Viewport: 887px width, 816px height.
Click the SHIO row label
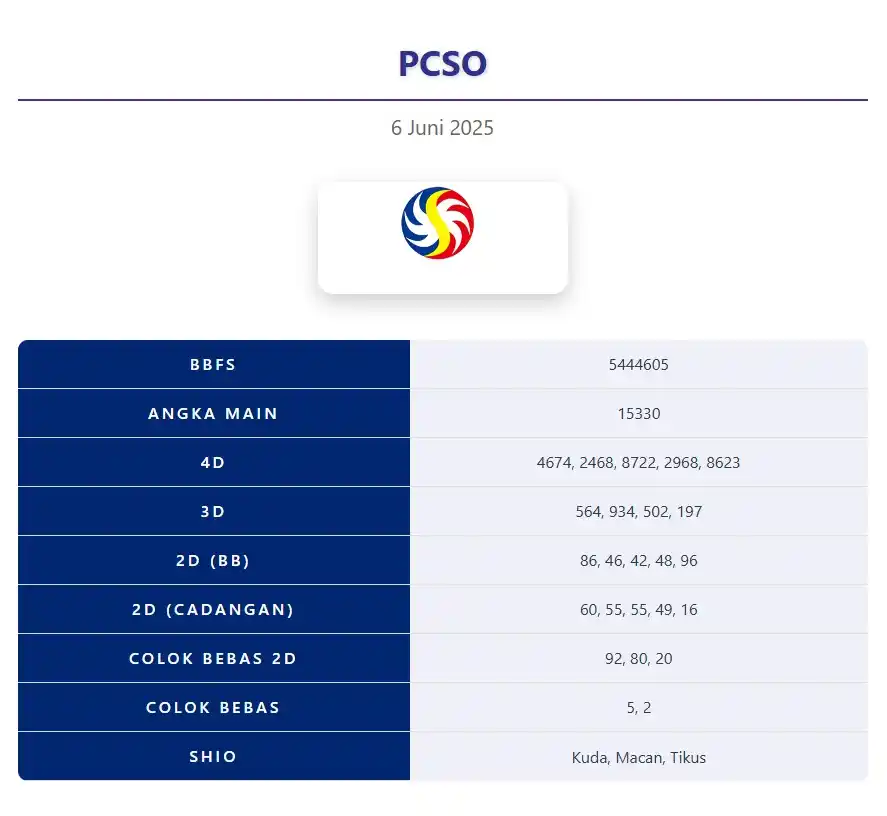point(213,757)
